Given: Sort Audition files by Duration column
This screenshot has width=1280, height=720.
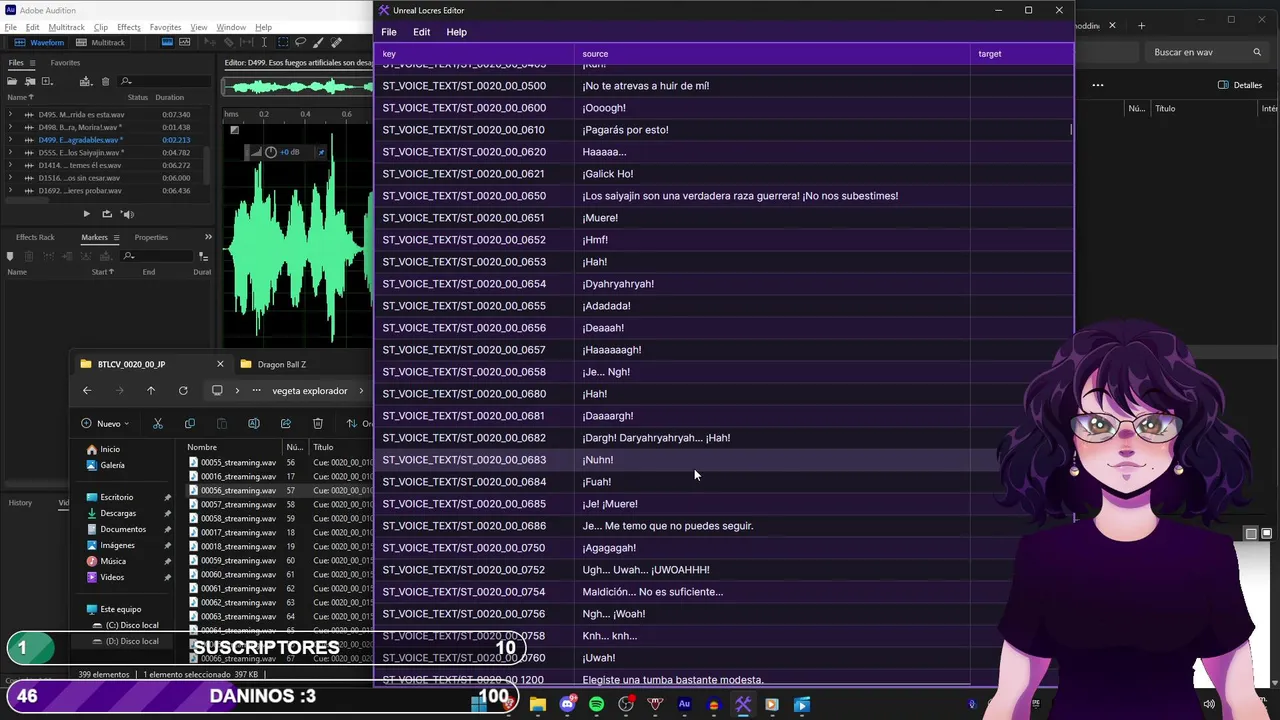Looking at the screenshot, I should [169, 97].
